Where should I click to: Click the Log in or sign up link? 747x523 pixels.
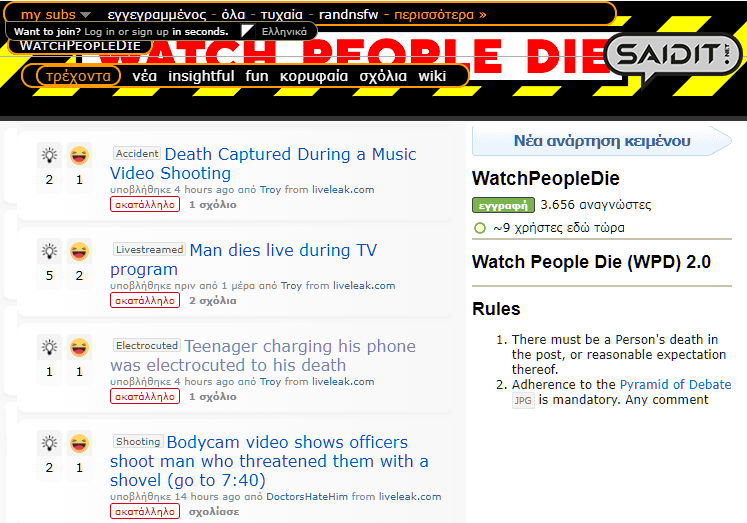pyautogui.click(x=126, y=31)
